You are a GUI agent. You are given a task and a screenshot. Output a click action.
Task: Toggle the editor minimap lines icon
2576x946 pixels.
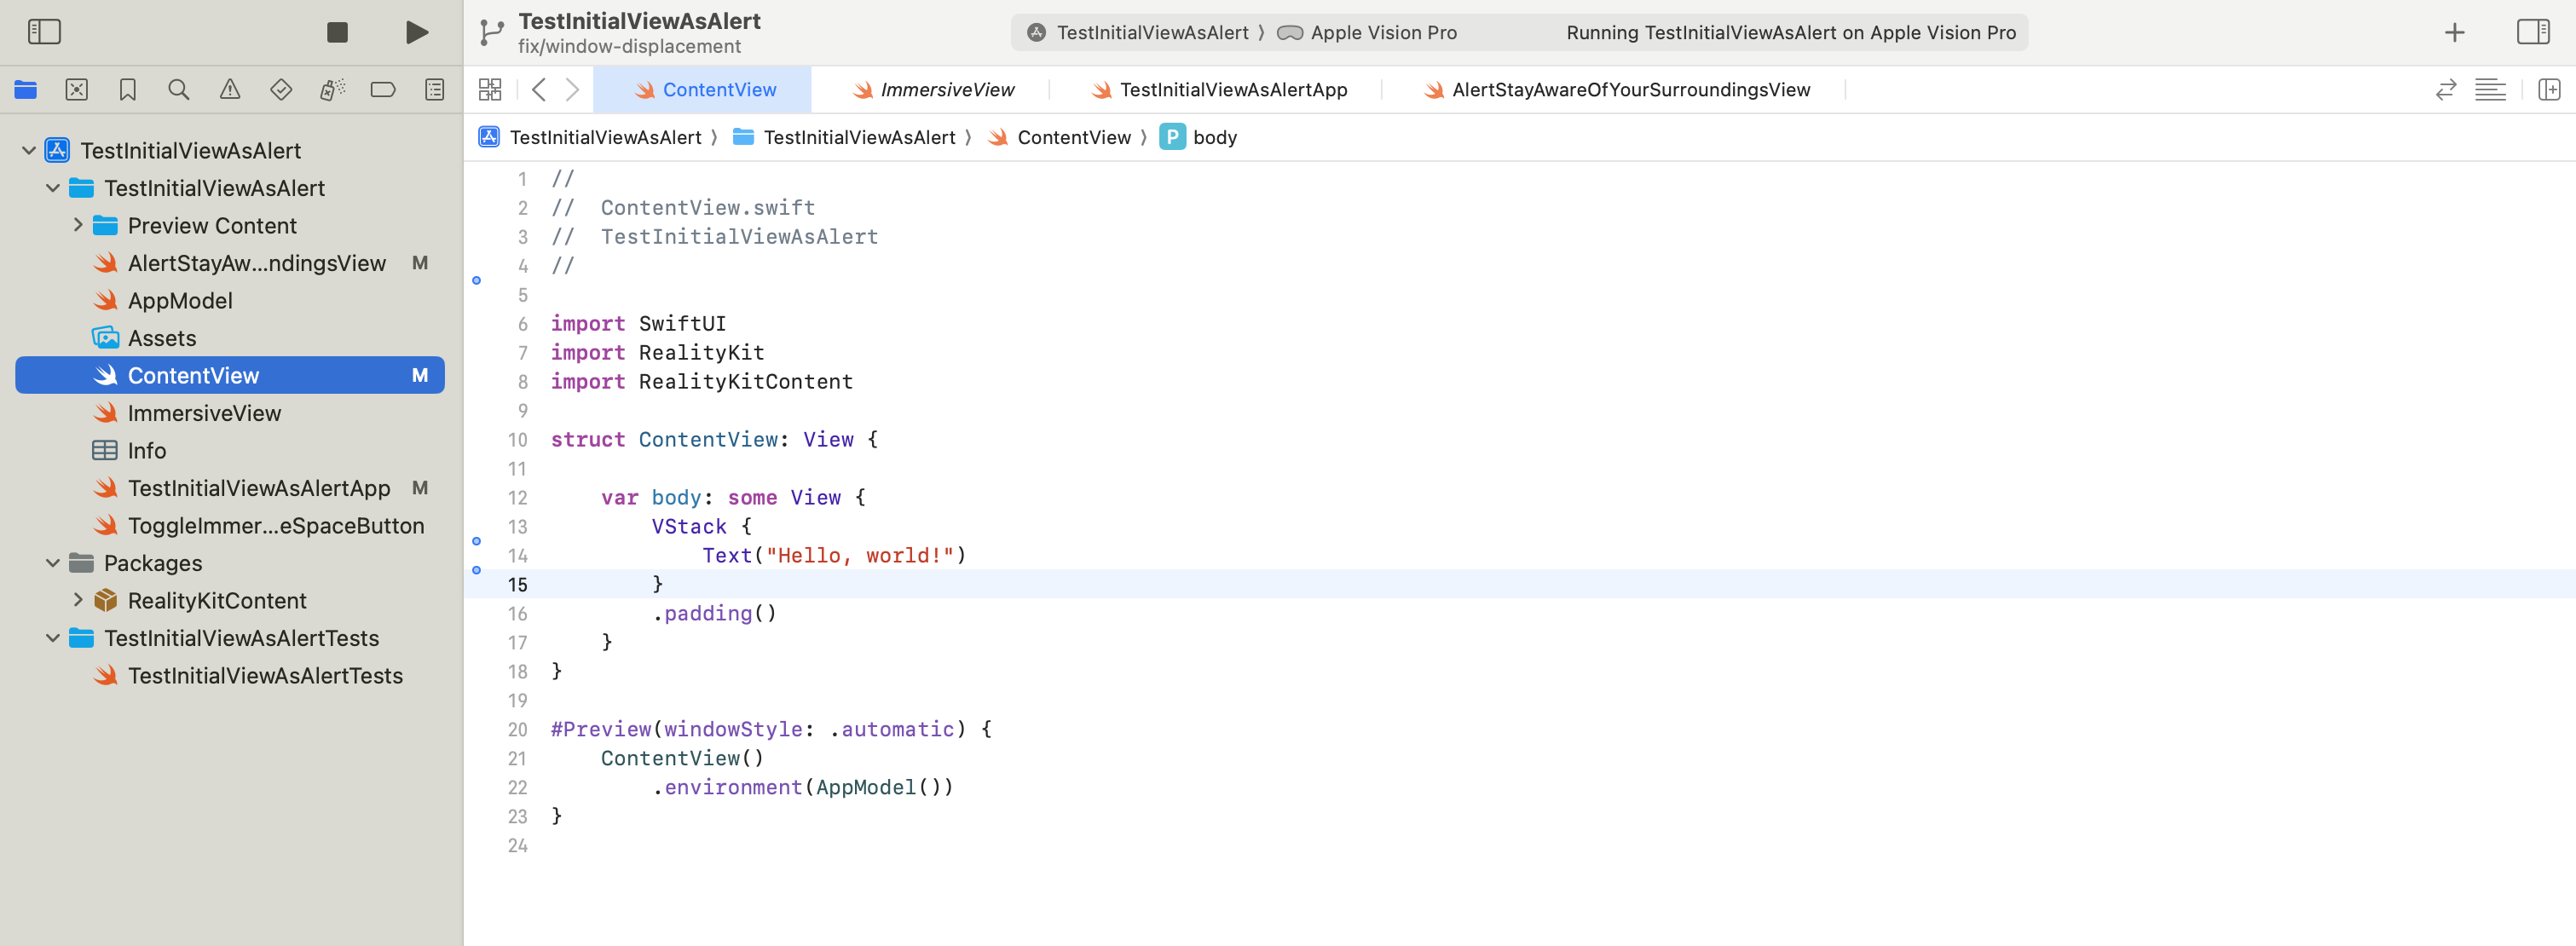coord(2490,90)
